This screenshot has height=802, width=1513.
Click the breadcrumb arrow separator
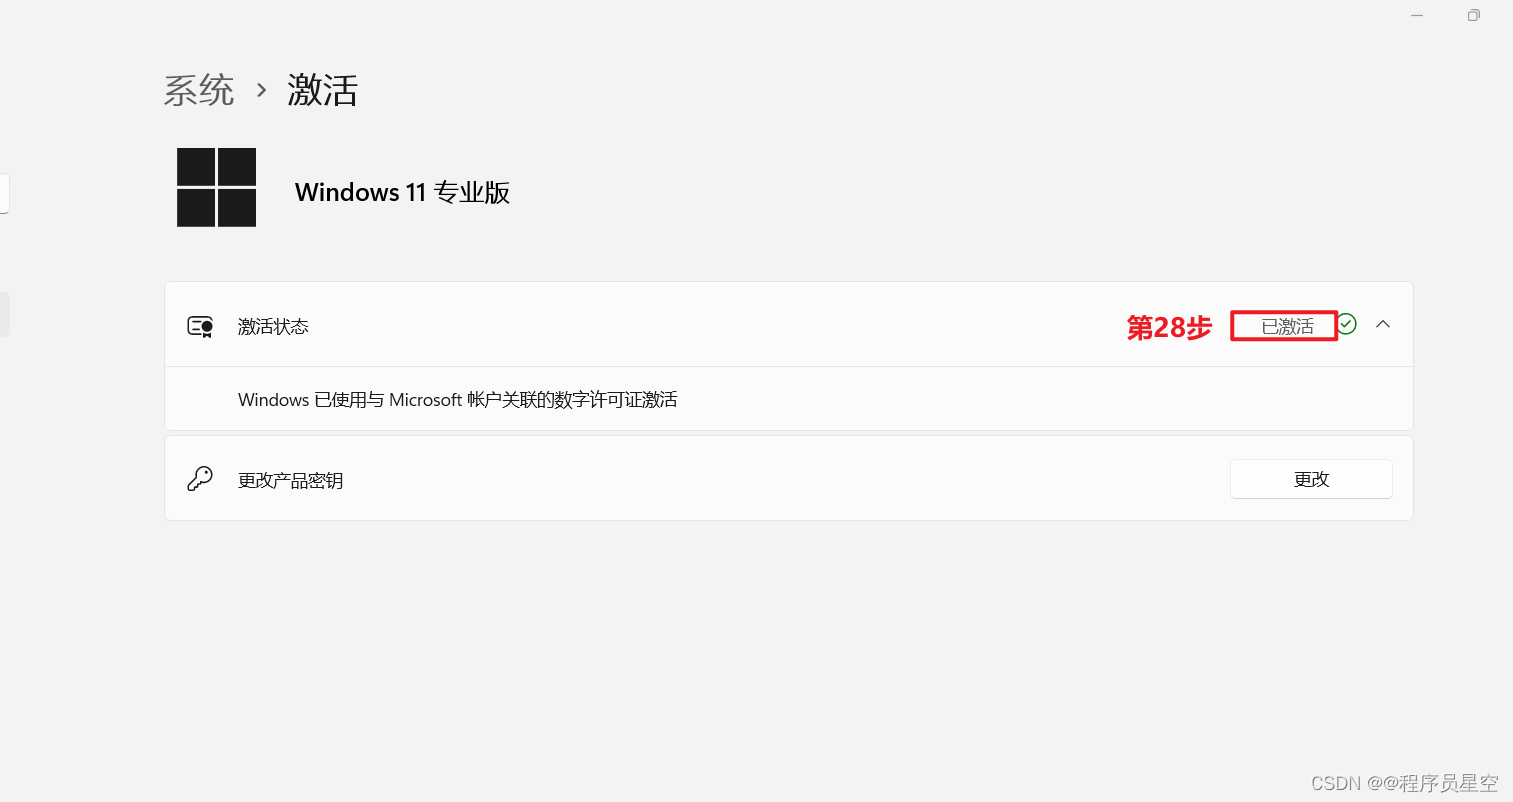pyautogui.click(x=261, y=91)
